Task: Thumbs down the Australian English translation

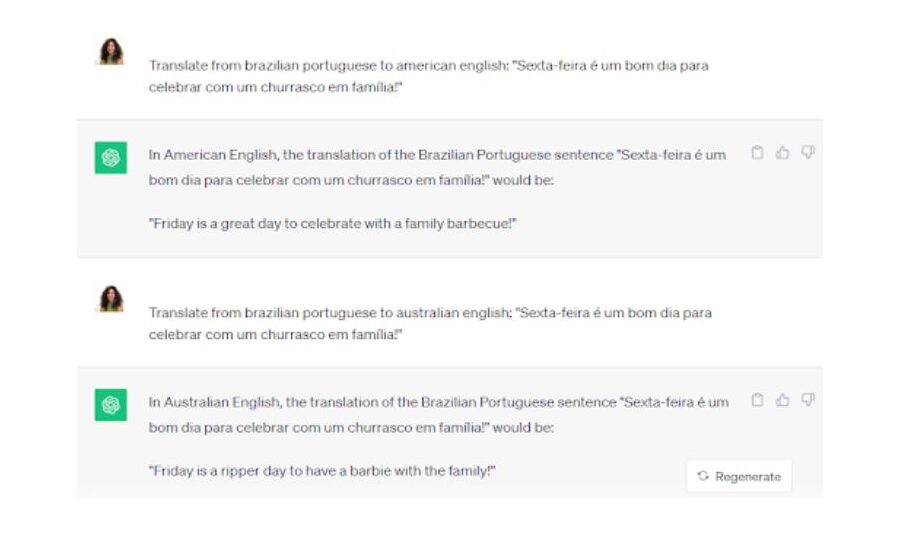Action: point(808,400)
